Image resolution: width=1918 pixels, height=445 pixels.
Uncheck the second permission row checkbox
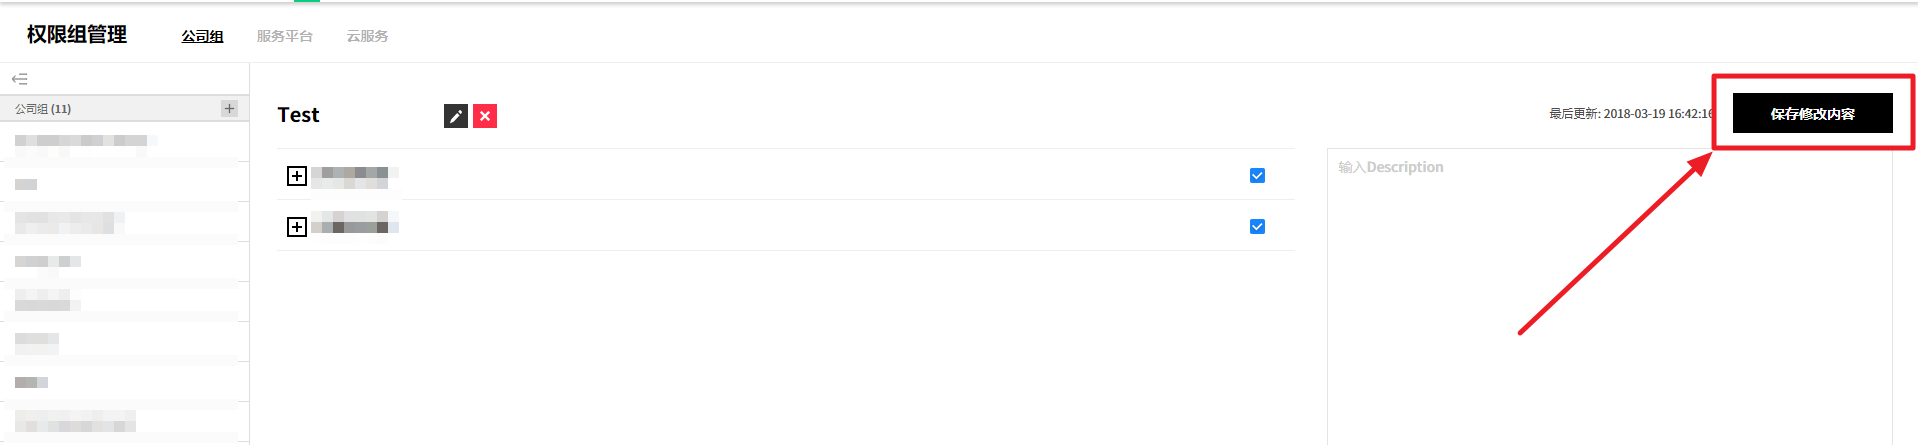point(1257,227)
